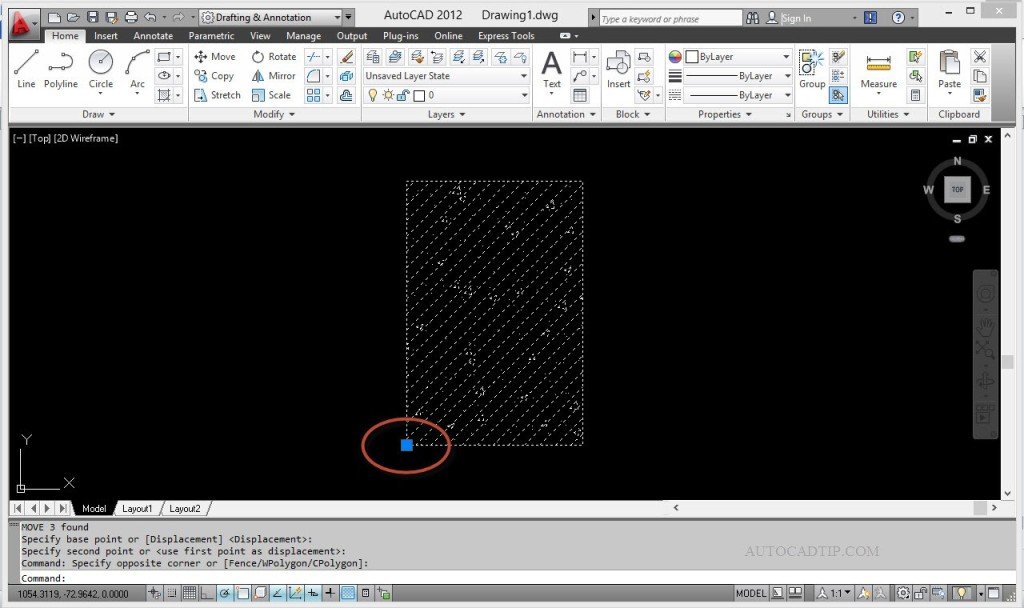Click the Erase tool icon
1024x608 pixels.
[x=347, y=57]
